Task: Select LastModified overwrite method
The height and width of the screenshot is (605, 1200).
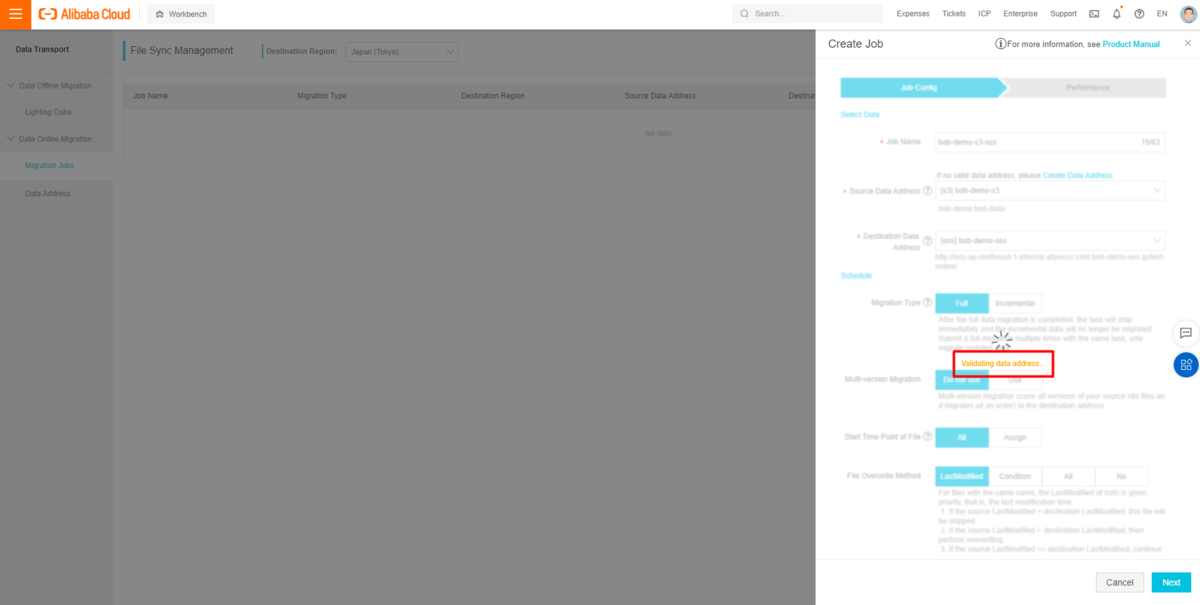Action: [x=962, y=476]
